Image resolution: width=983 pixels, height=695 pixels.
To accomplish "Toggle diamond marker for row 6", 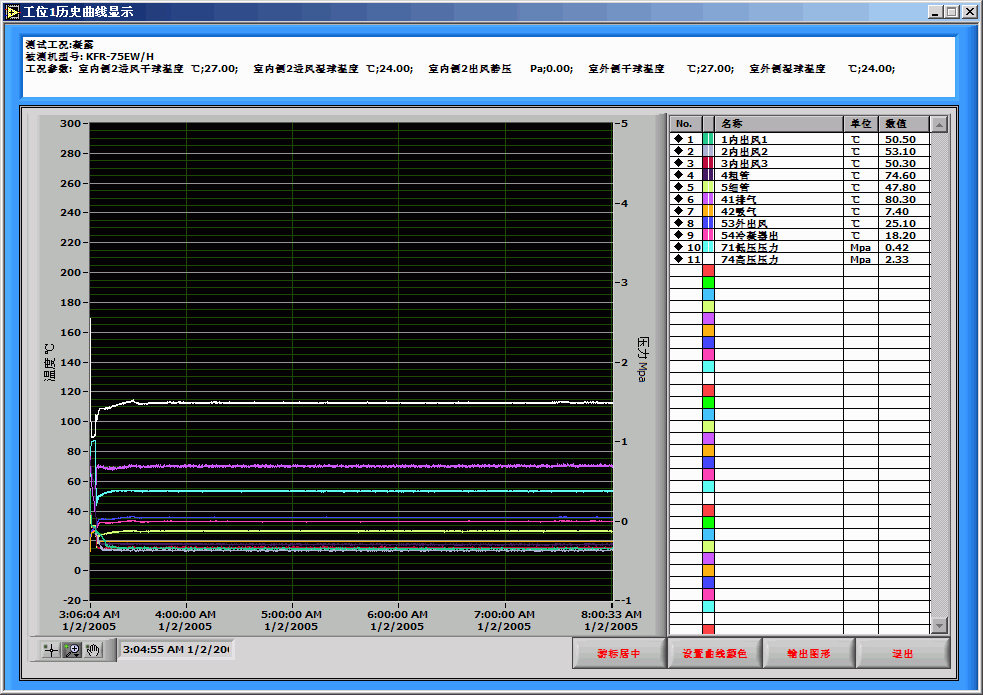I will pyautogui.click(x=679, y=199).
